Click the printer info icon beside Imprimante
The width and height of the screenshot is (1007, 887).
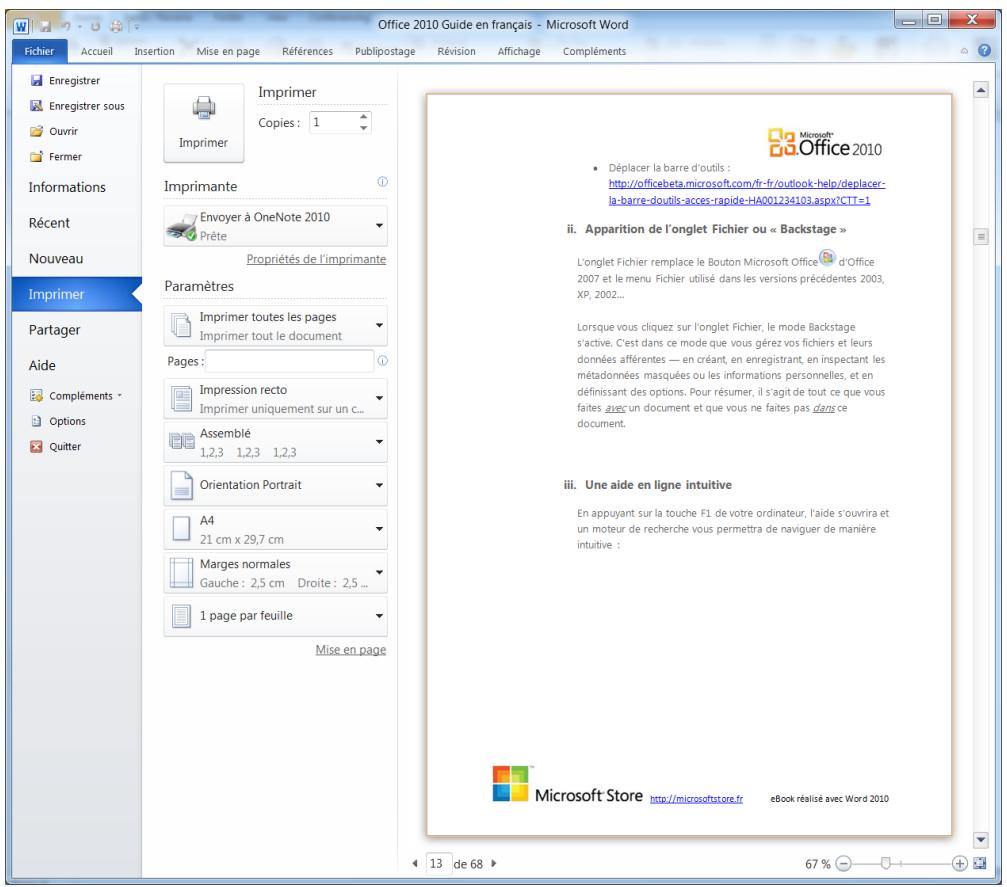382,182
